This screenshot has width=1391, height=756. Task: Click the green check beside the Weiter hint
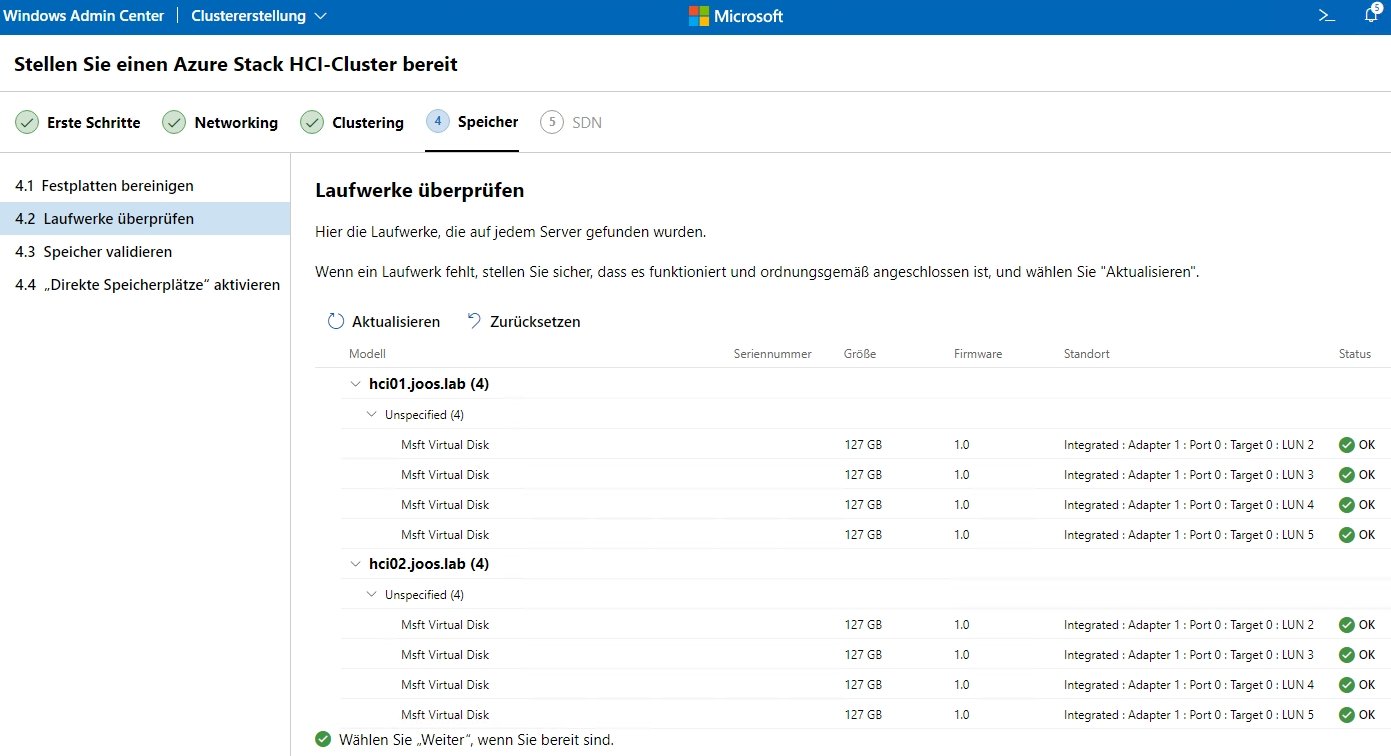323,738
